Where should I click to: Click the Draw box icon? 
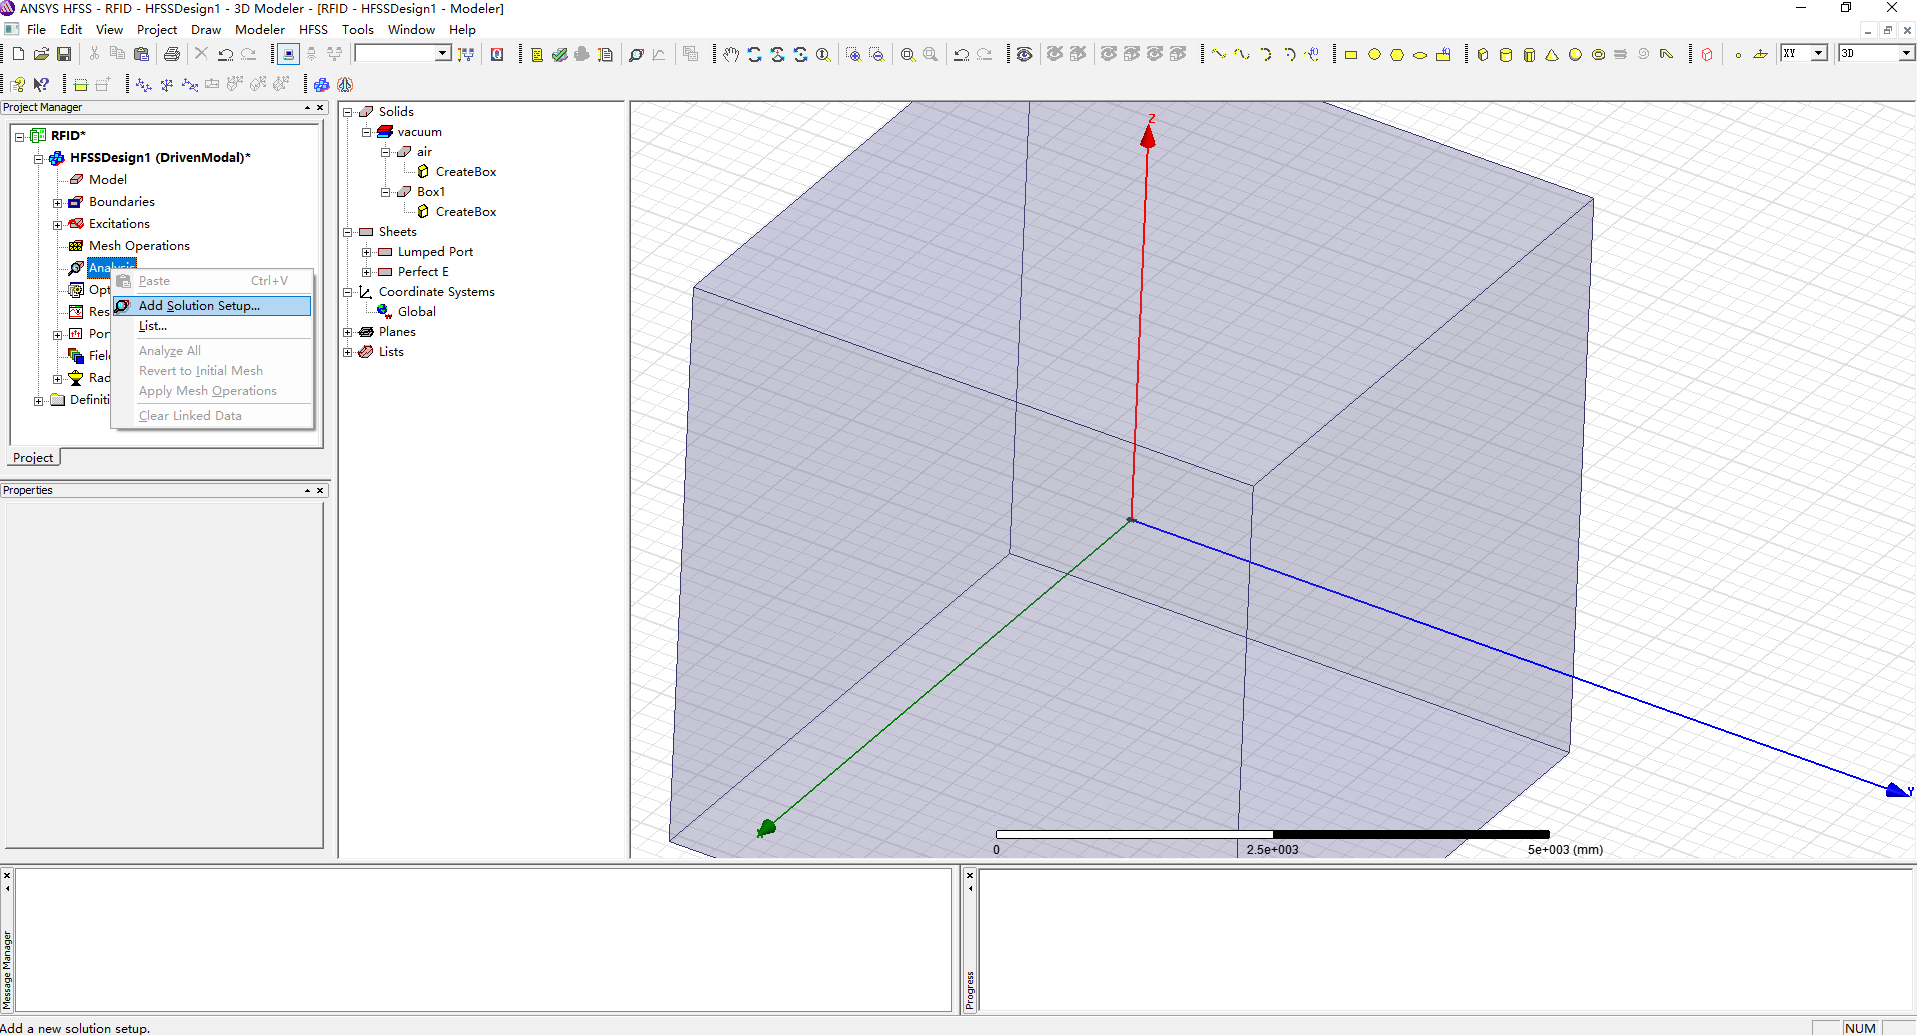pos(1483,55)
